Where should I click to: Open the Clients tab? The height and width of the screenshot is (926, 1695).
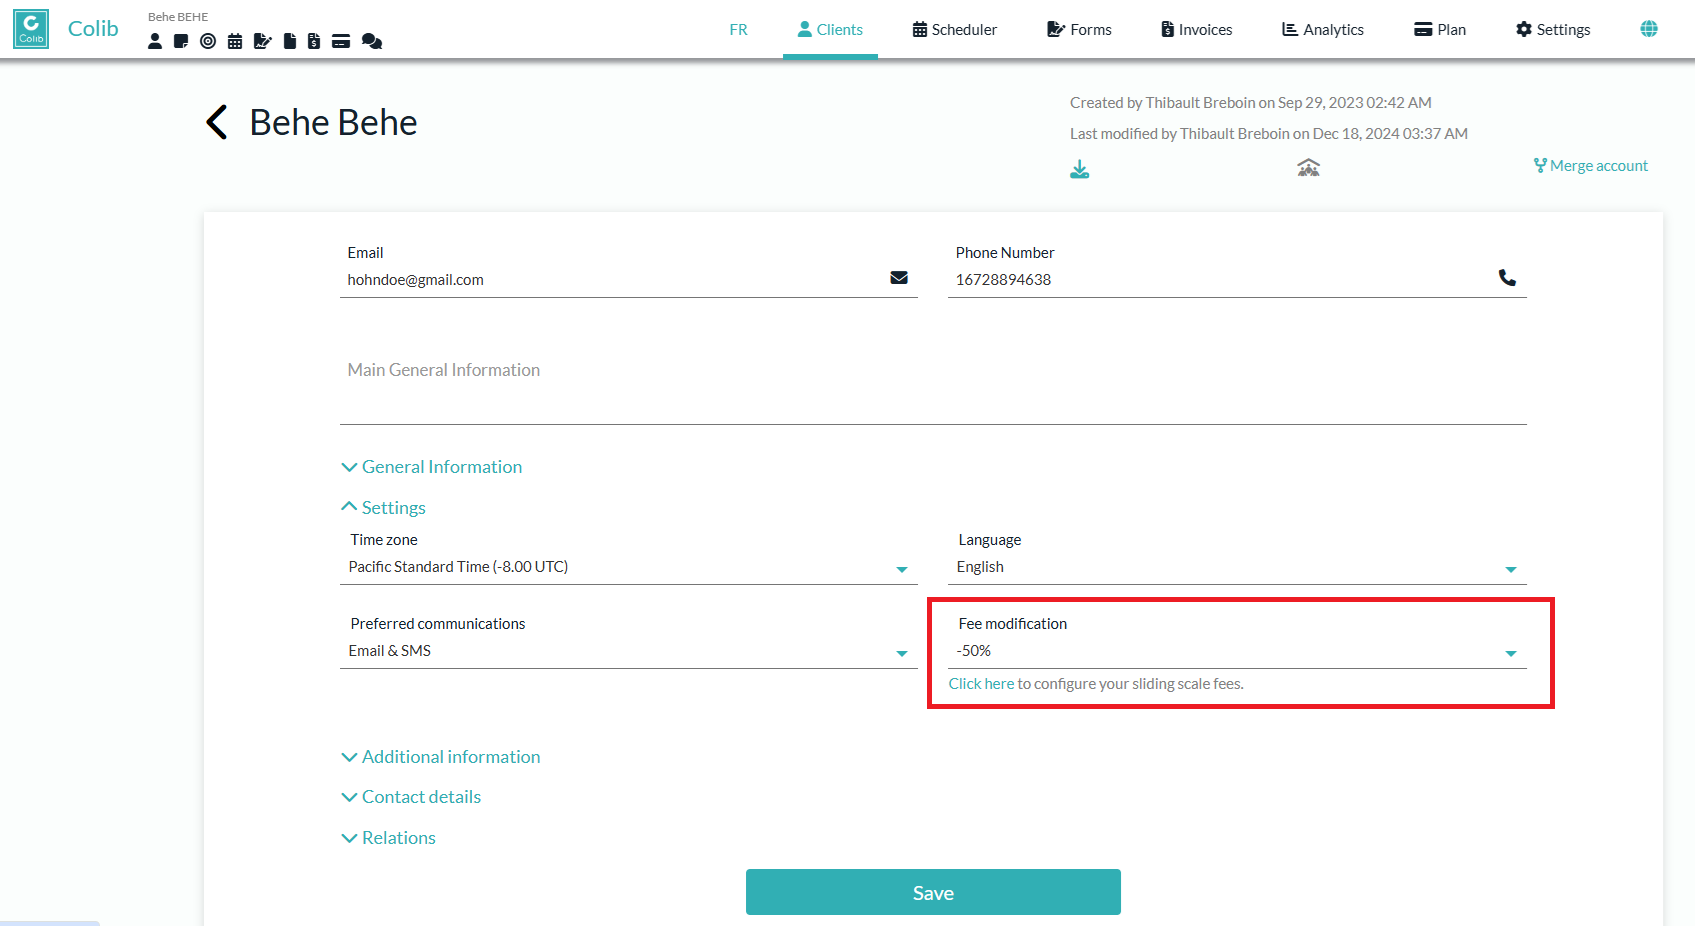830,30
